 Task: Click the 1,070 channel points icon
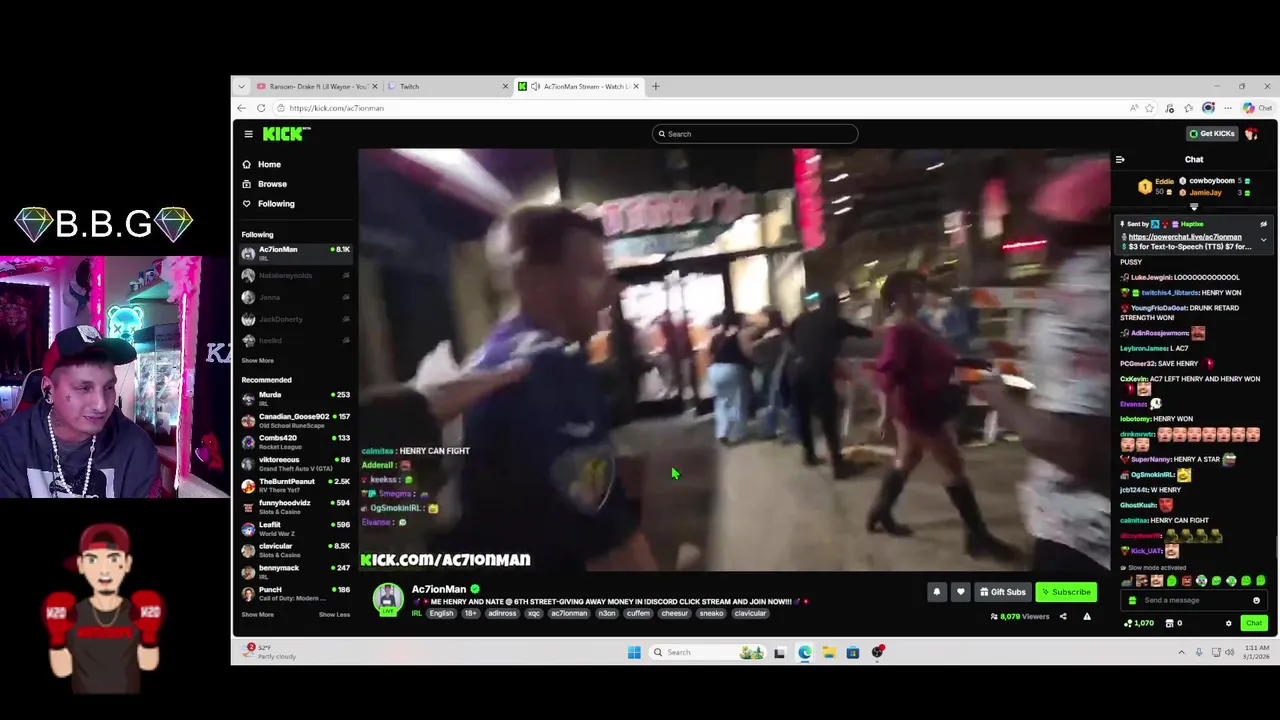(1139, 623)
